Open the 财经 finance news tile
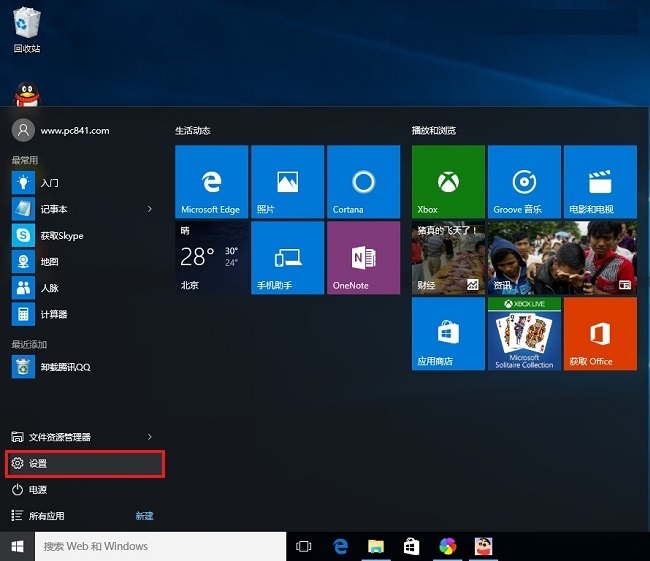The height and width of the screenshot is (561, 650). (448, 257)
